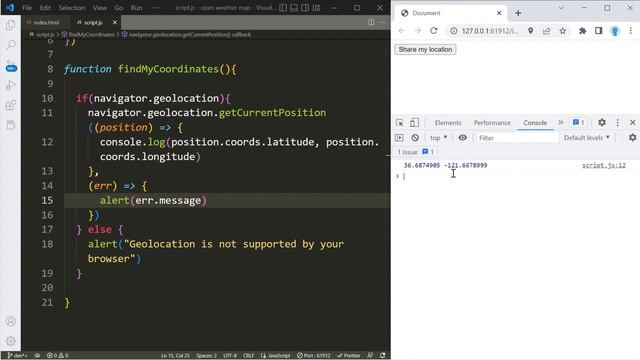Toggle the VS Code bottom panel layout icon

click(x=294, y=8)
